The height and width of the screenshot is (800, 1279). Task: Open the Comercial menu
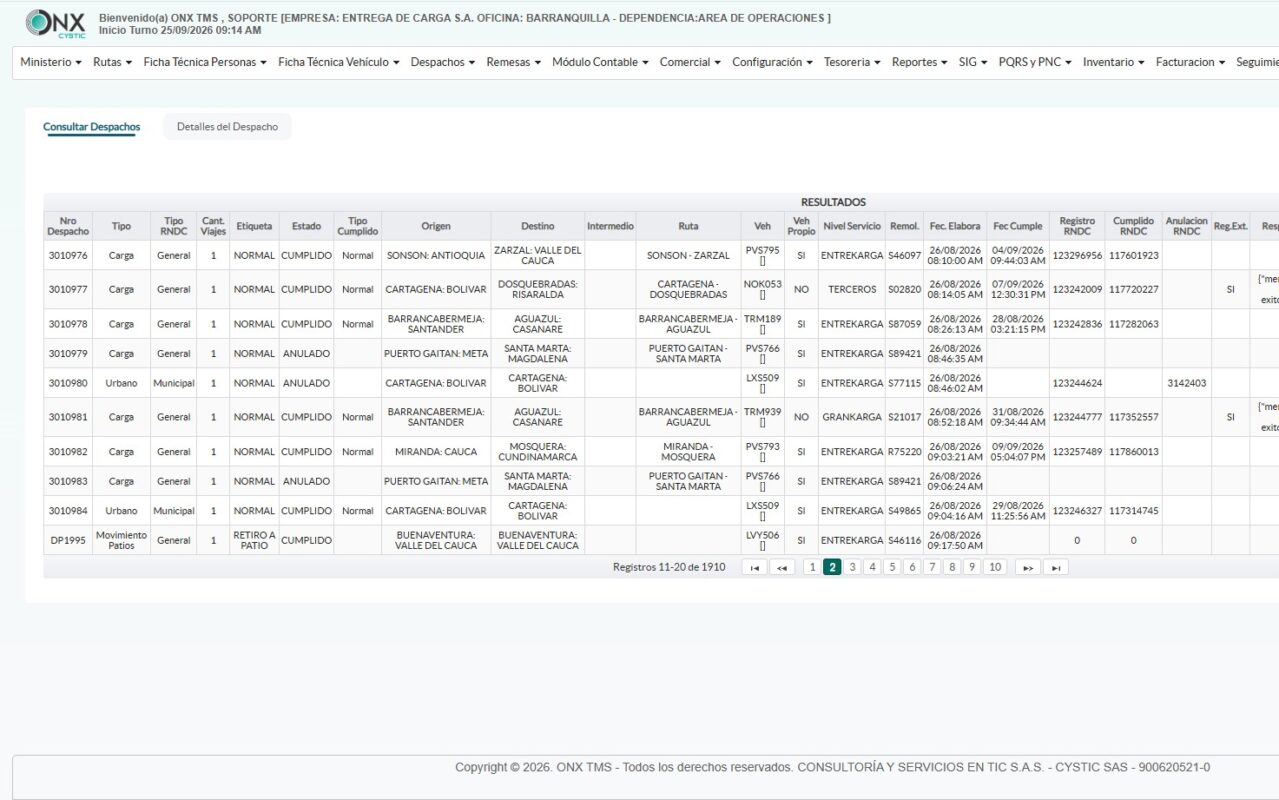click(690, 62)
